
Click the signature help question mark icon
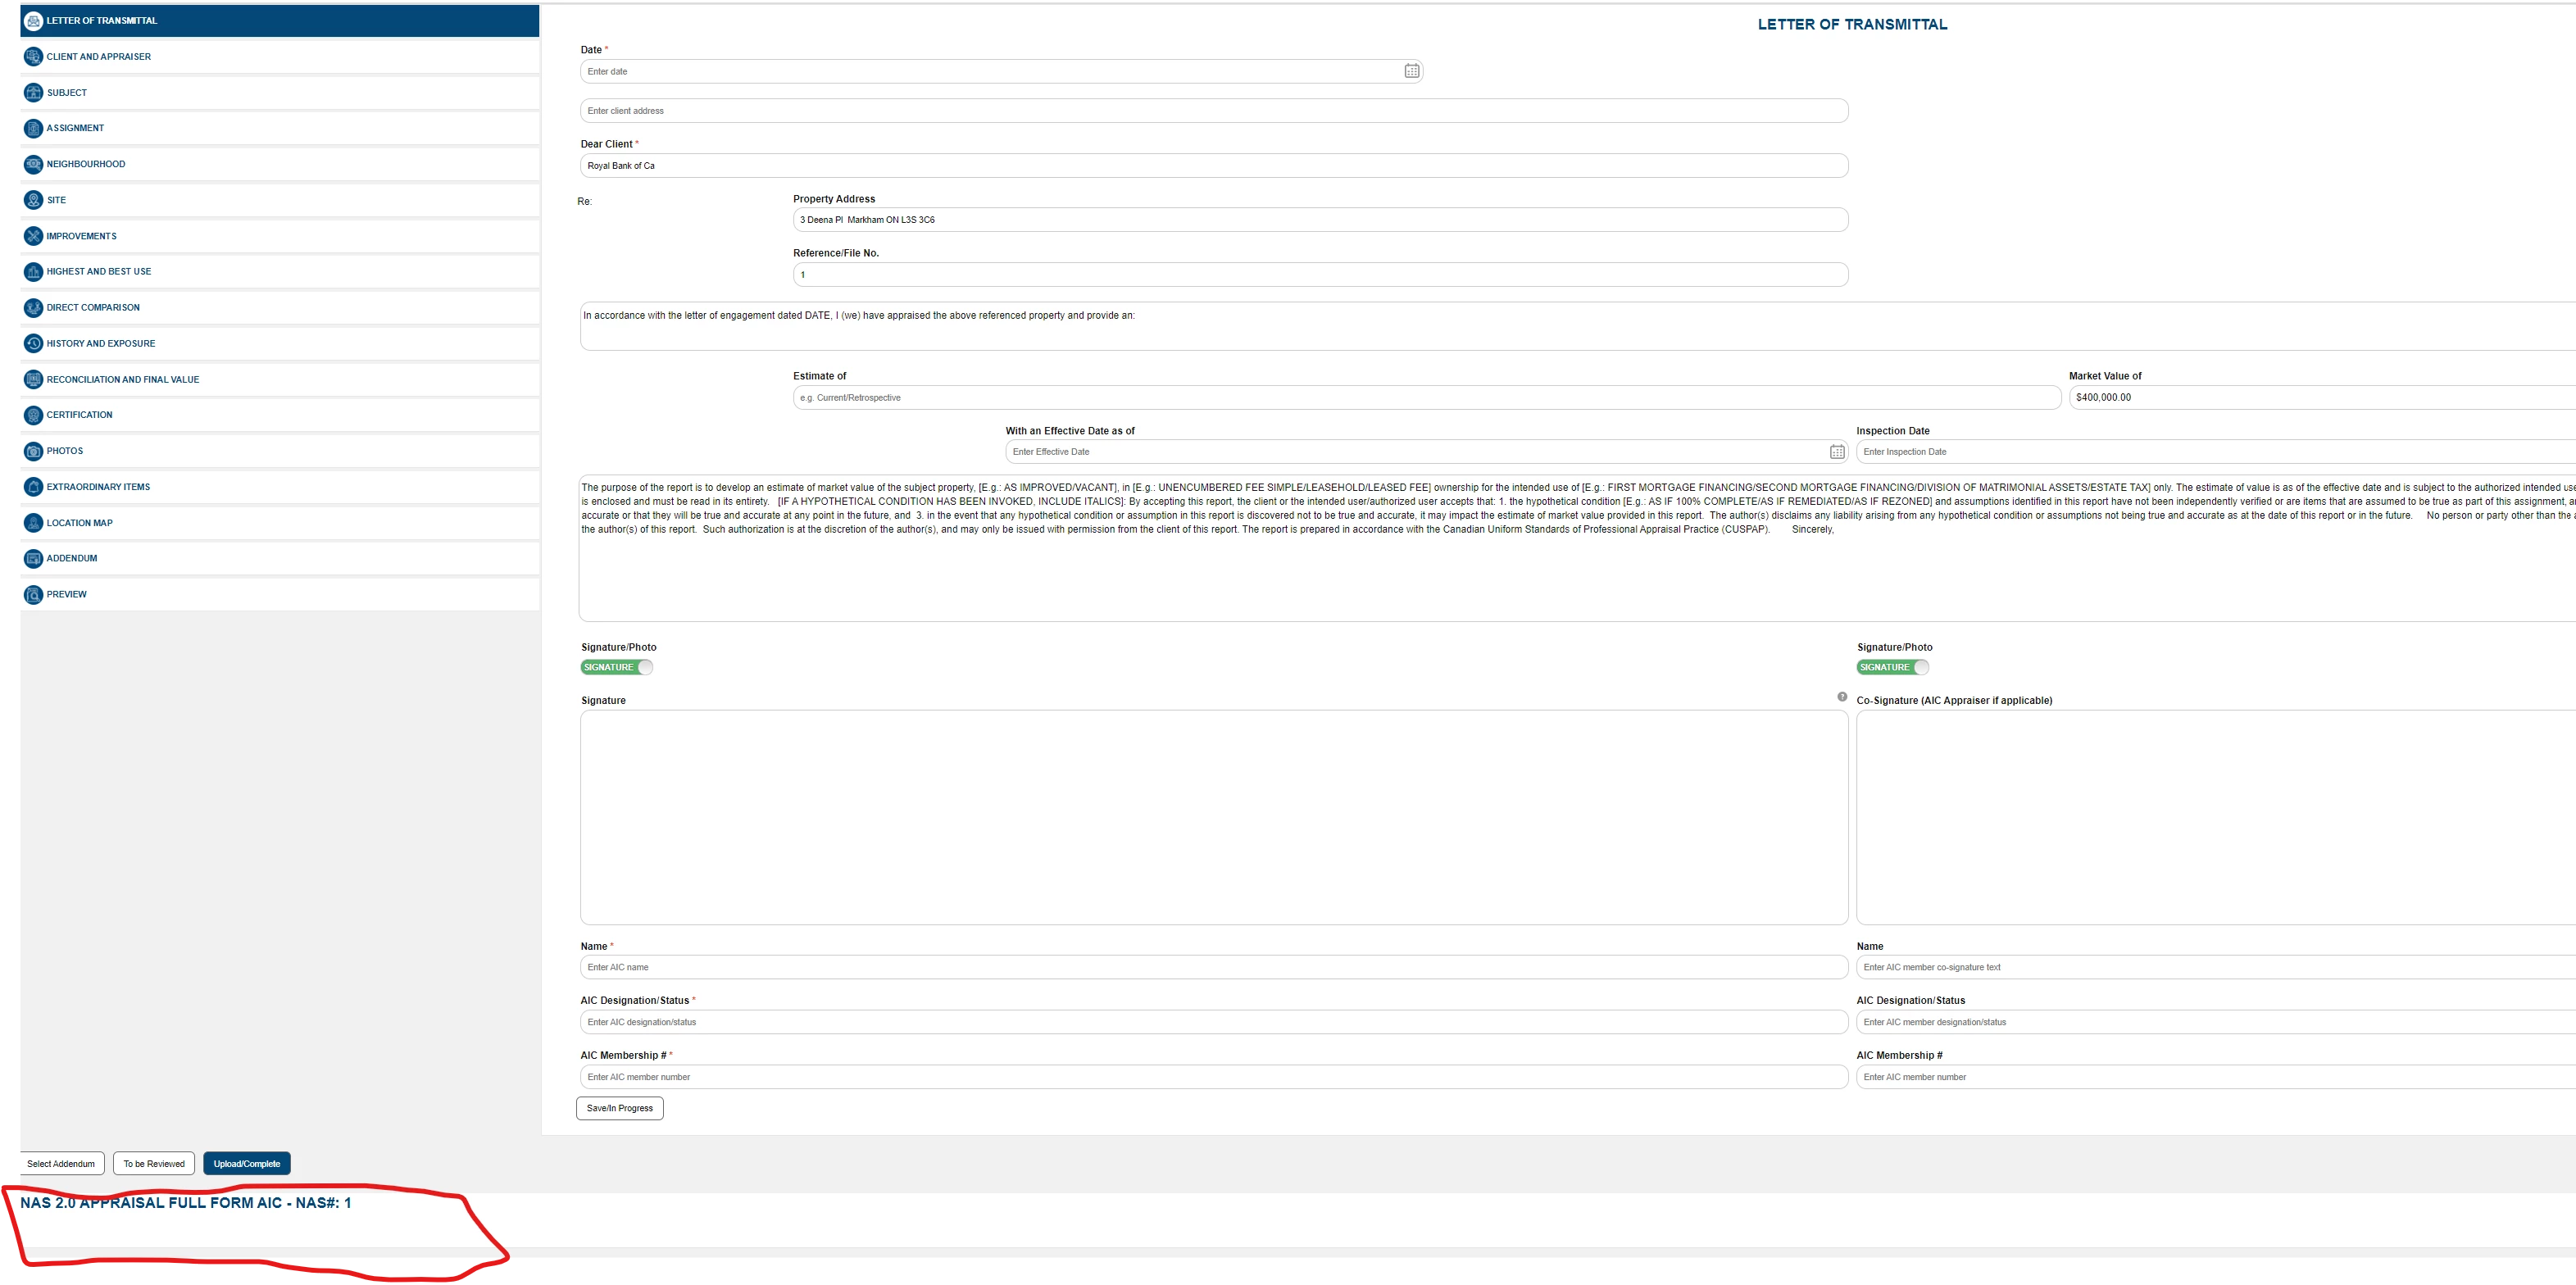(x=1842, y=697)
